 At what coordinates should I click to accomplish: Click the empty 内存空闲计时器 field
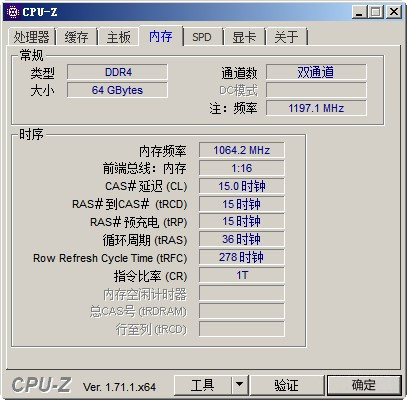(x=242, y=293)
